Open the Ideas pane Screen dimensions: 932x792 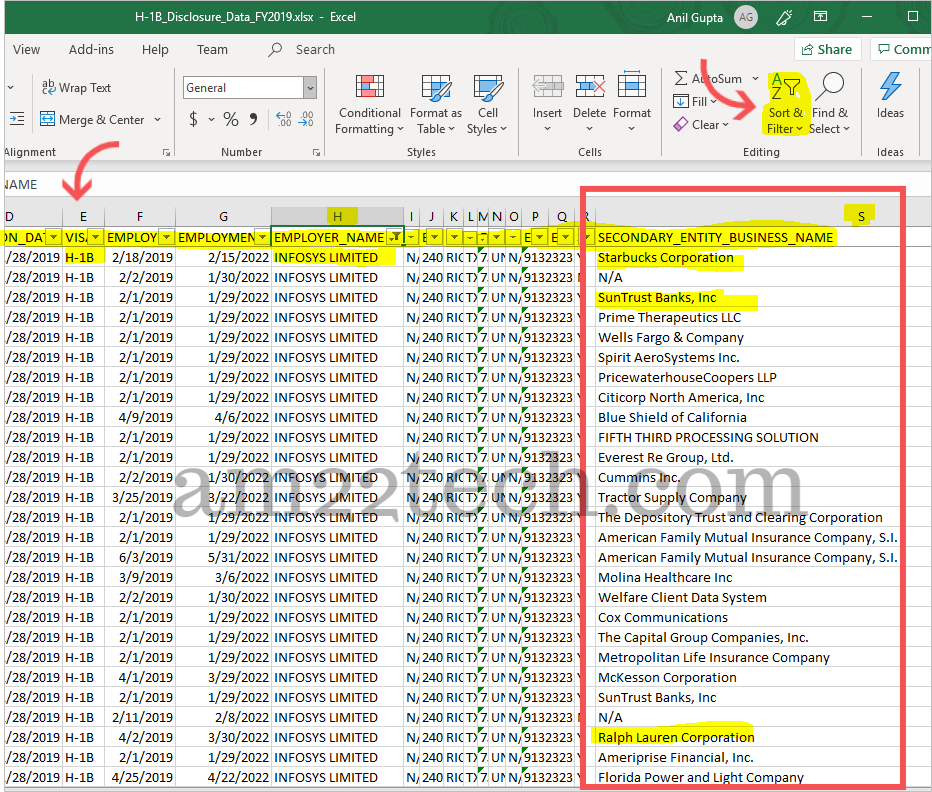pyautogui.click(x=890, y=96)
